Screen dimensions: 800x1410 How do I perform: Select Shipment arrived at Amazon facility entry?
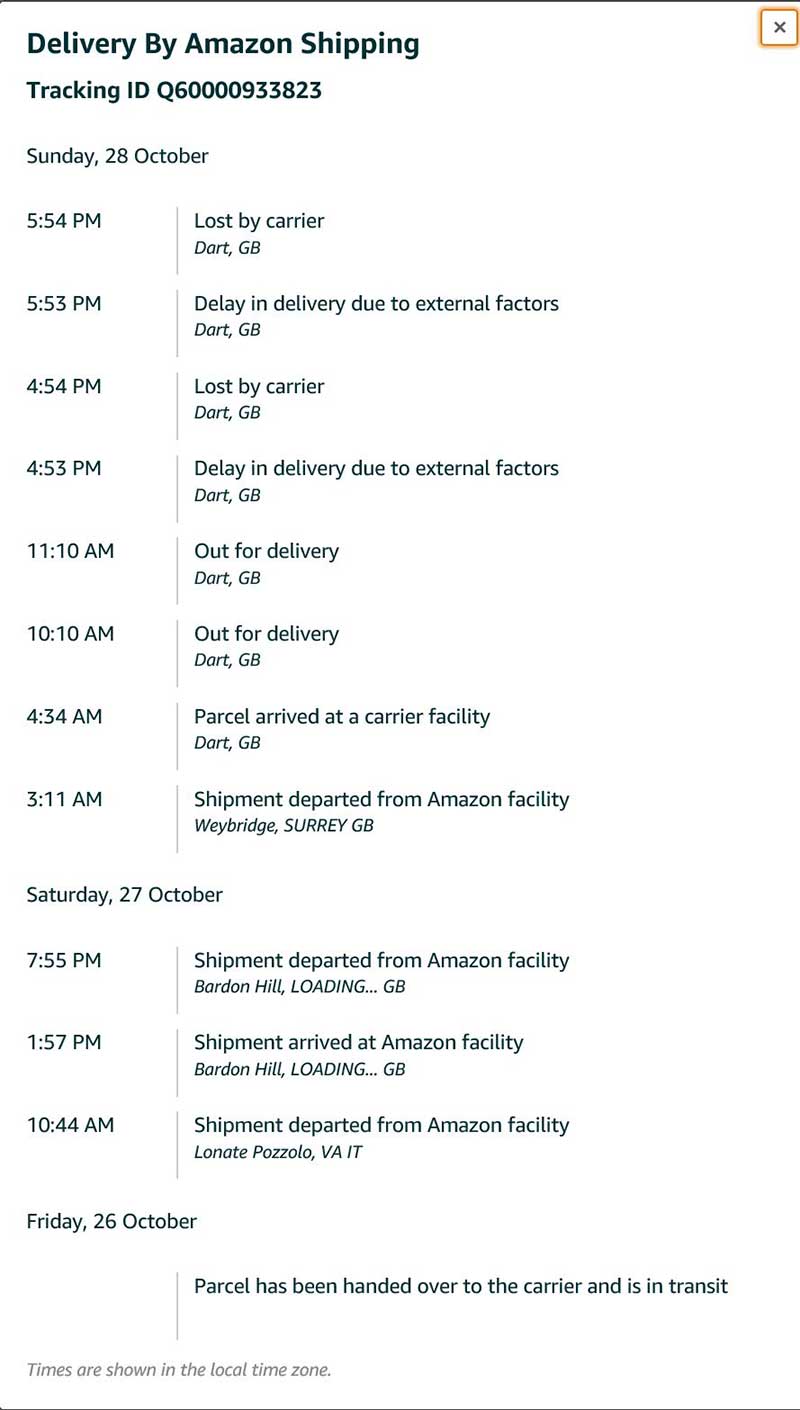(x=358, y=1043)
